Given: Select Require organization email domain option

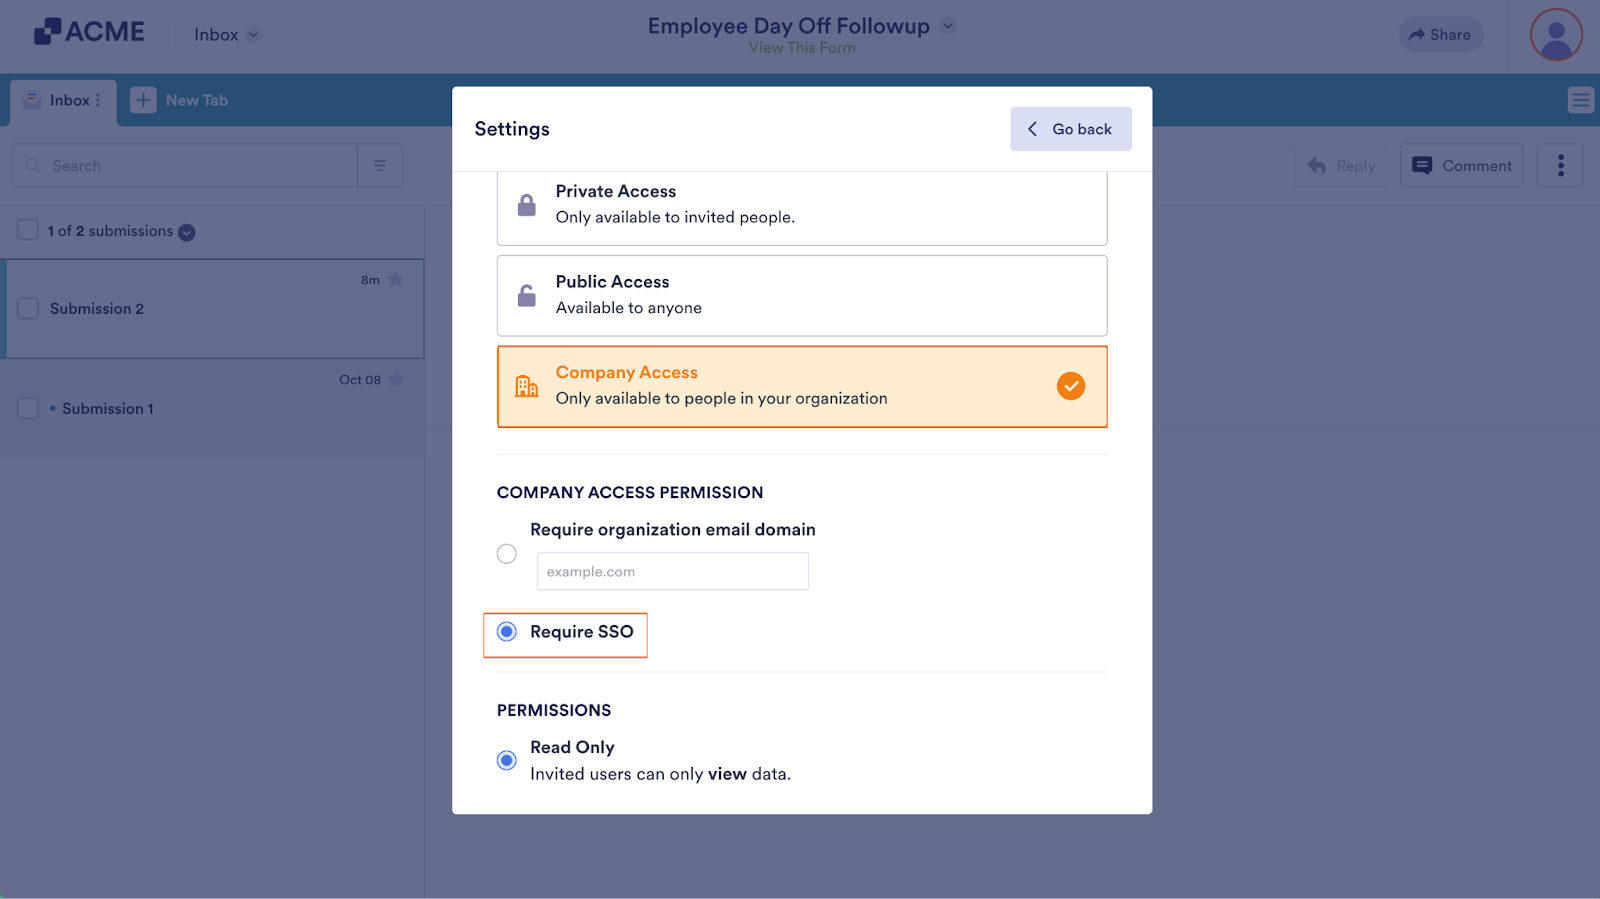Looking at the screenshot, I should point(507,554).
